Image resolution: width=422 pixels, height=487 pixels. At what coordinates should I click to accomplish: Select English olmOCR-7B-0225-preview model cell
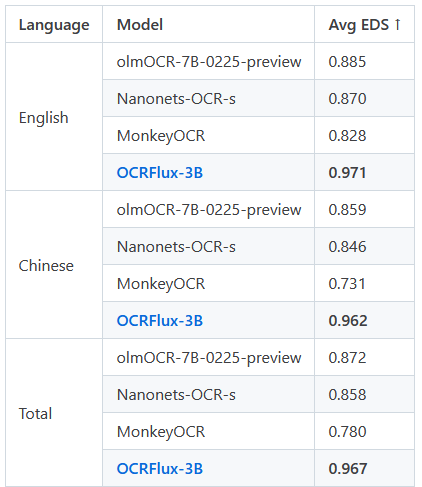[x=208, y=61]
